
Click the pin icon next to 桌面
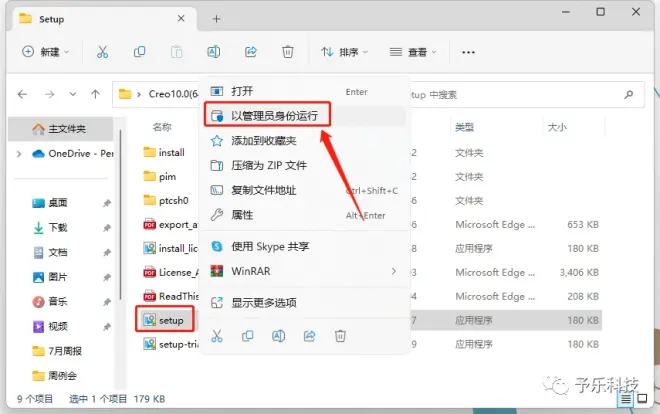pyautogui.click(x=107, y=203)
